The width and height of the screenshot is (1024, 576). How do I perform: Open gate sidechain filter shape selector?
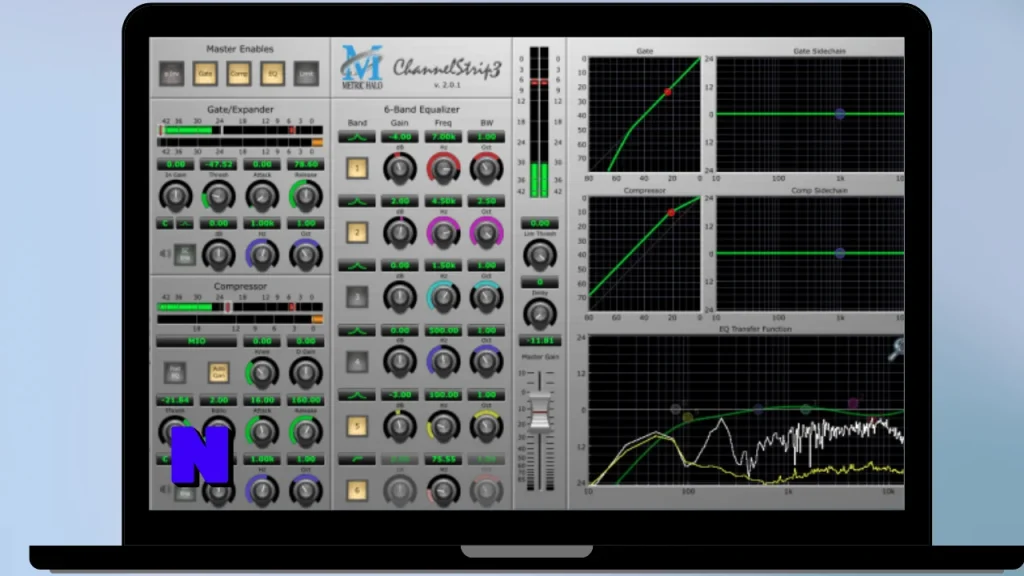pos(185,223)
